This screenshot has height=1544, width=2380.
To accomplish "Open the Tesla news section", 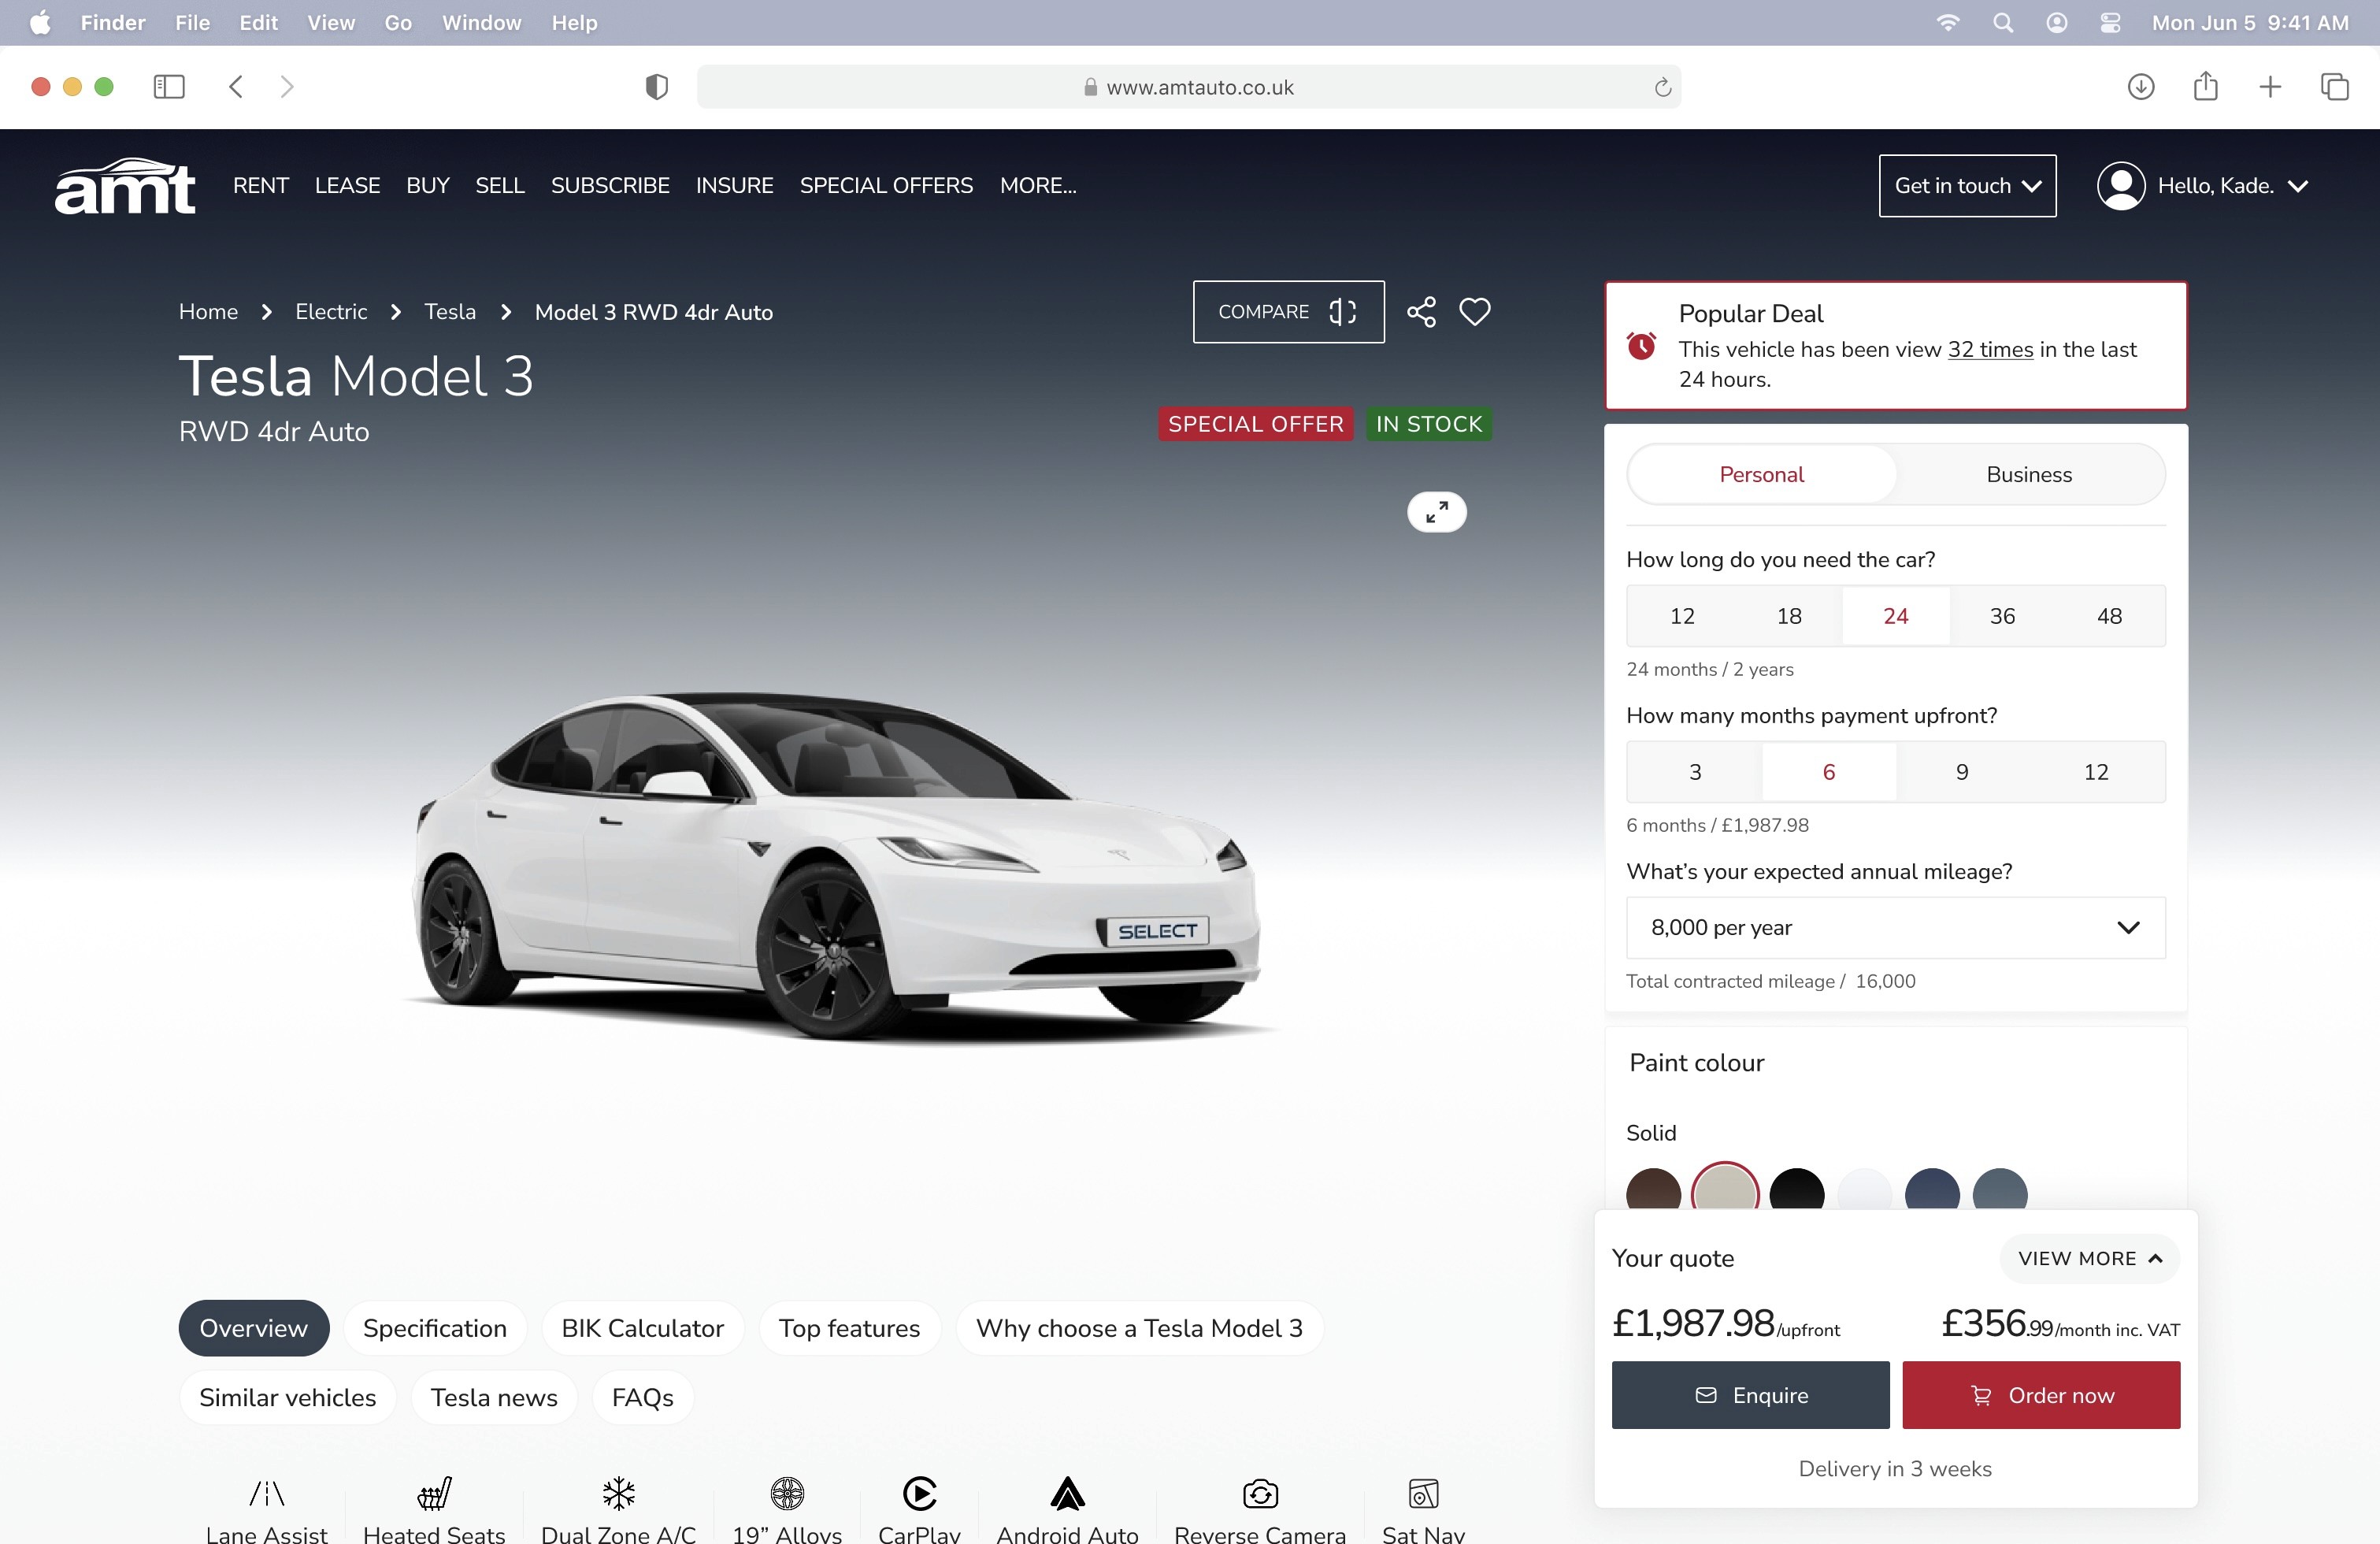I will tap(494, 1398).
